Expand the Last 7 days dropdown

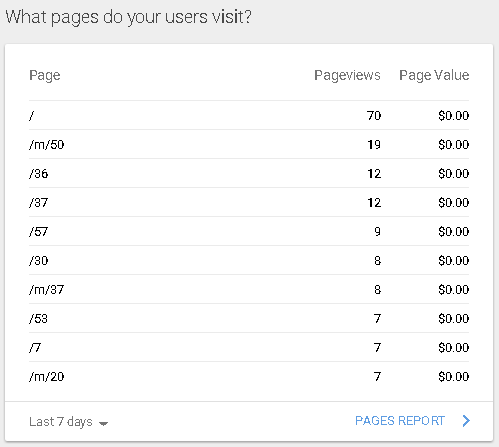tap(68, 422)
